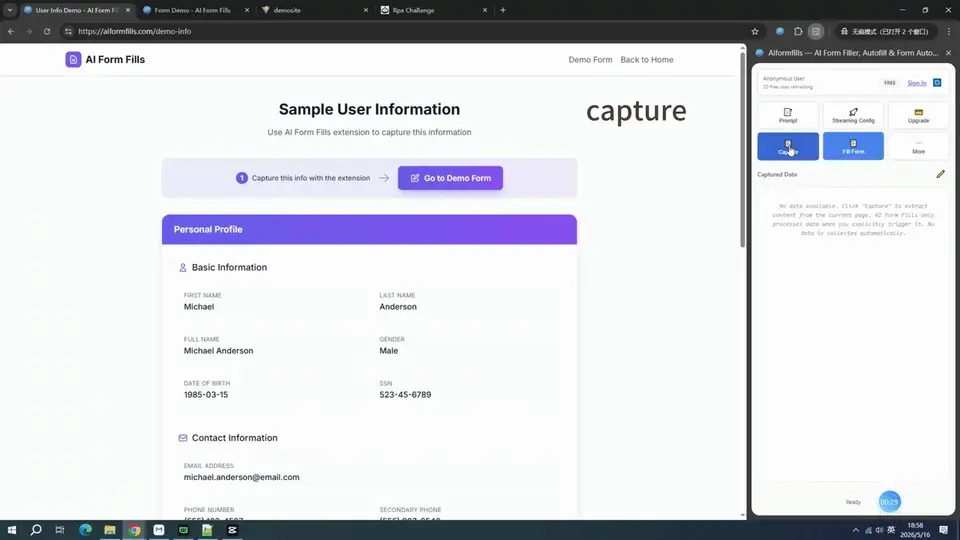Open Streaming Config tile
The width and height of the screenshot is (960, 540).
[x=853, y=115]
